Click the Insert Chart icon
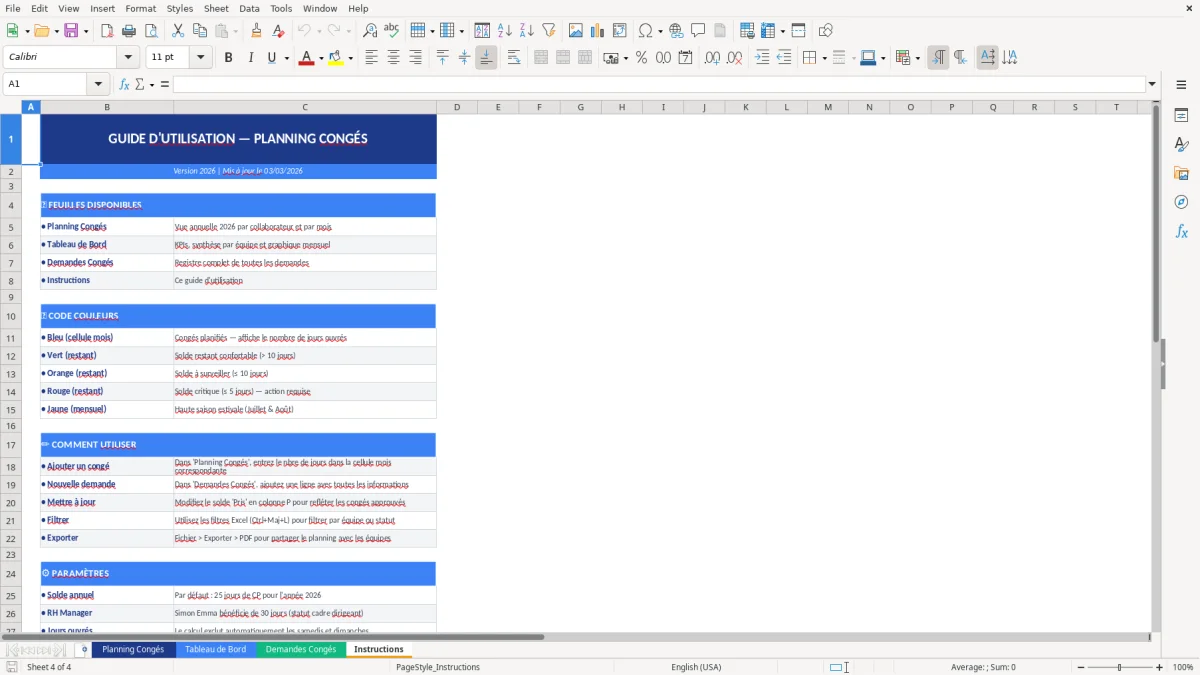The width and height of the screenshot is (1200, 675). 597,30
